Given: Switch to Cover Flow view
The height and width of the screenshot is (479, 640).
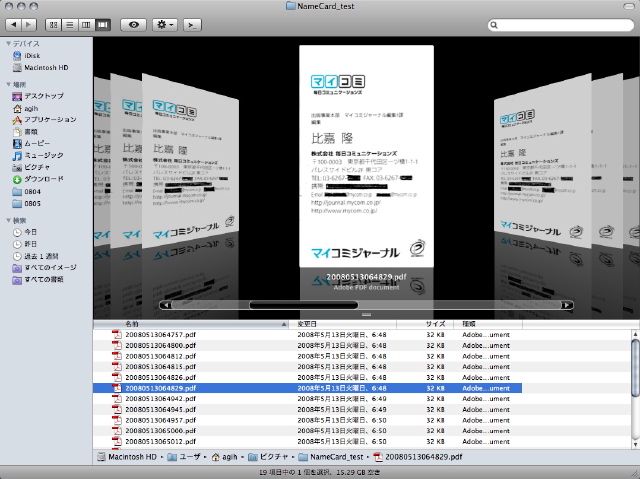Looking at the screenshot, I should pos(103,25).
